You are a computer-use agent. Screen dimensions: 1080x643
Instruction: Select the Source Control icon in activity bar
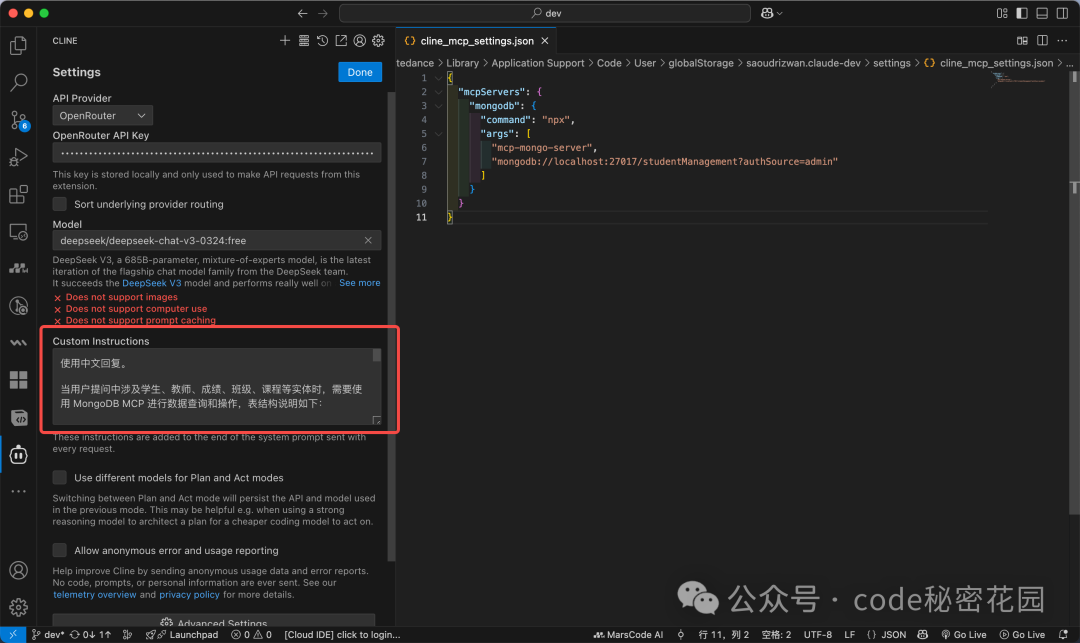click(x=18, y=120)
